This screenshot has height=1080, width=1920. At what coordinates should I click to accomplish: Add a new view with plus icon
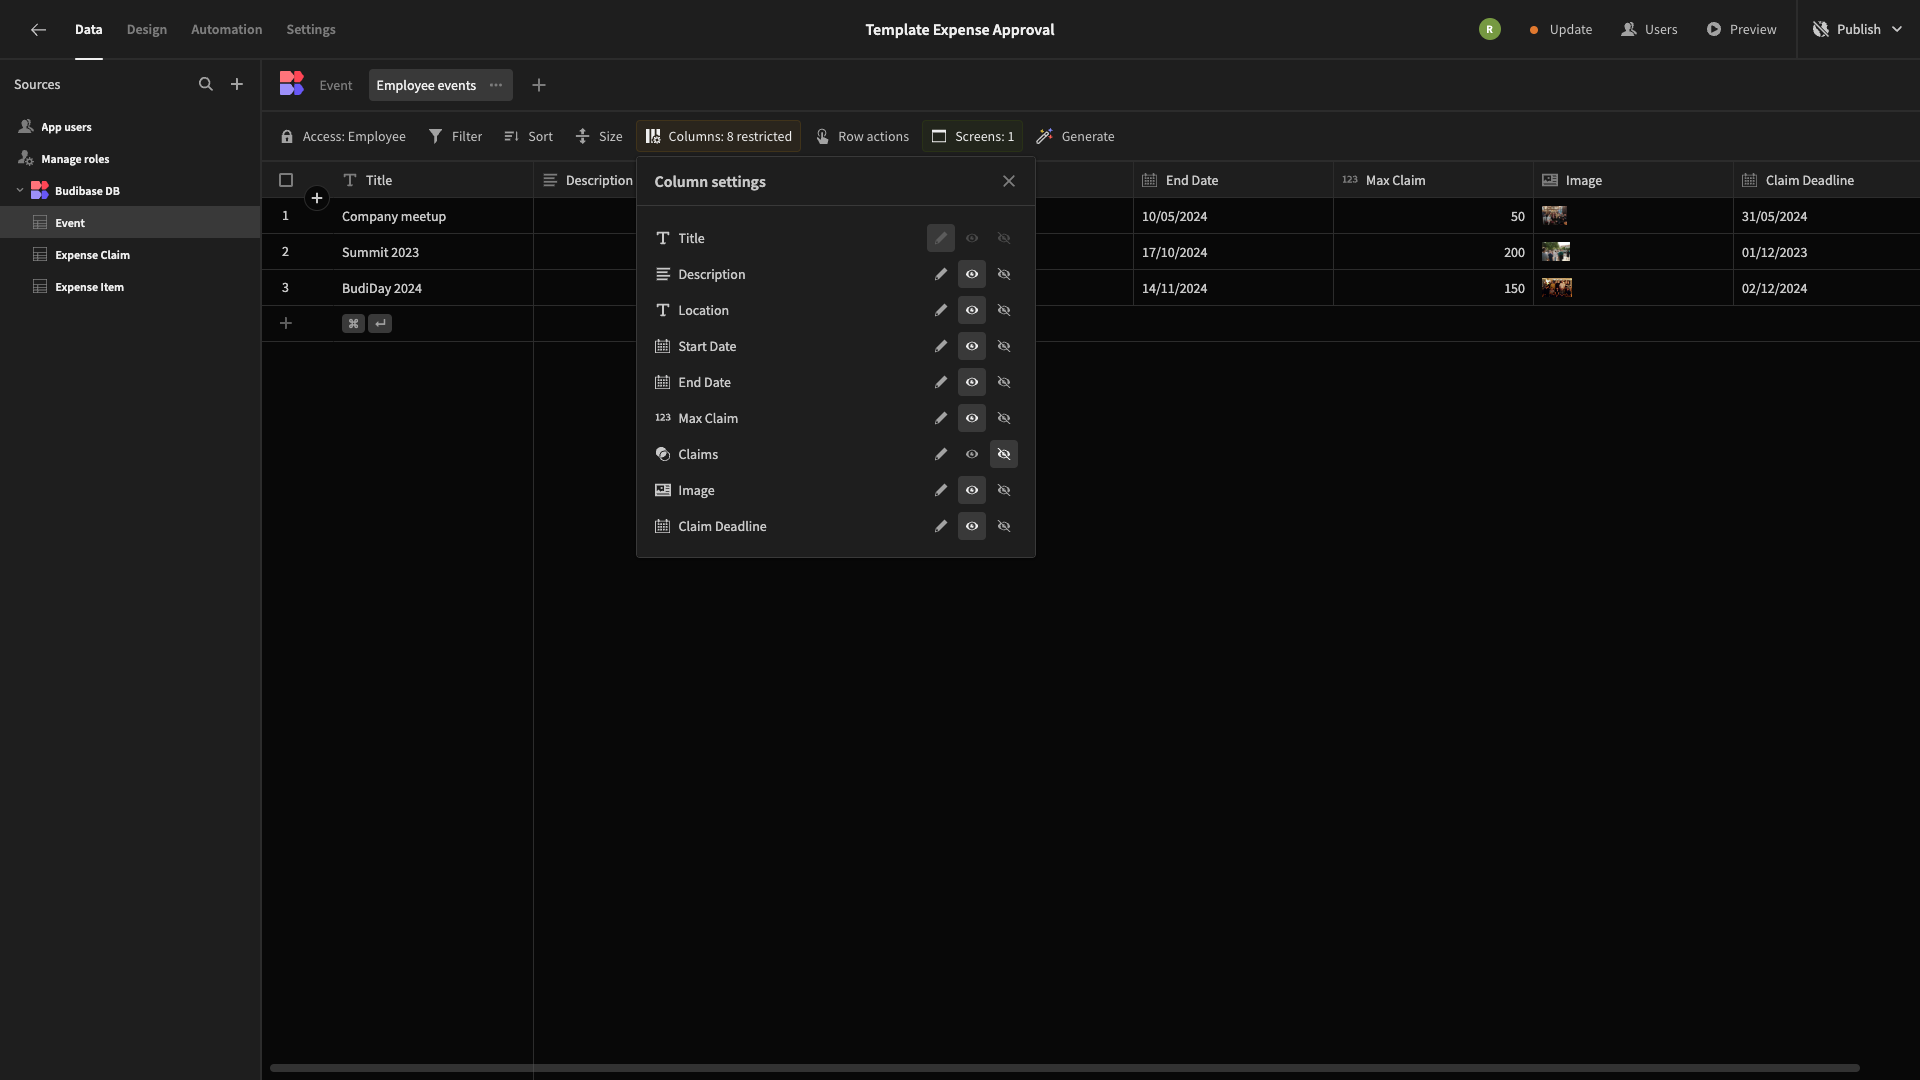(539, 85)
